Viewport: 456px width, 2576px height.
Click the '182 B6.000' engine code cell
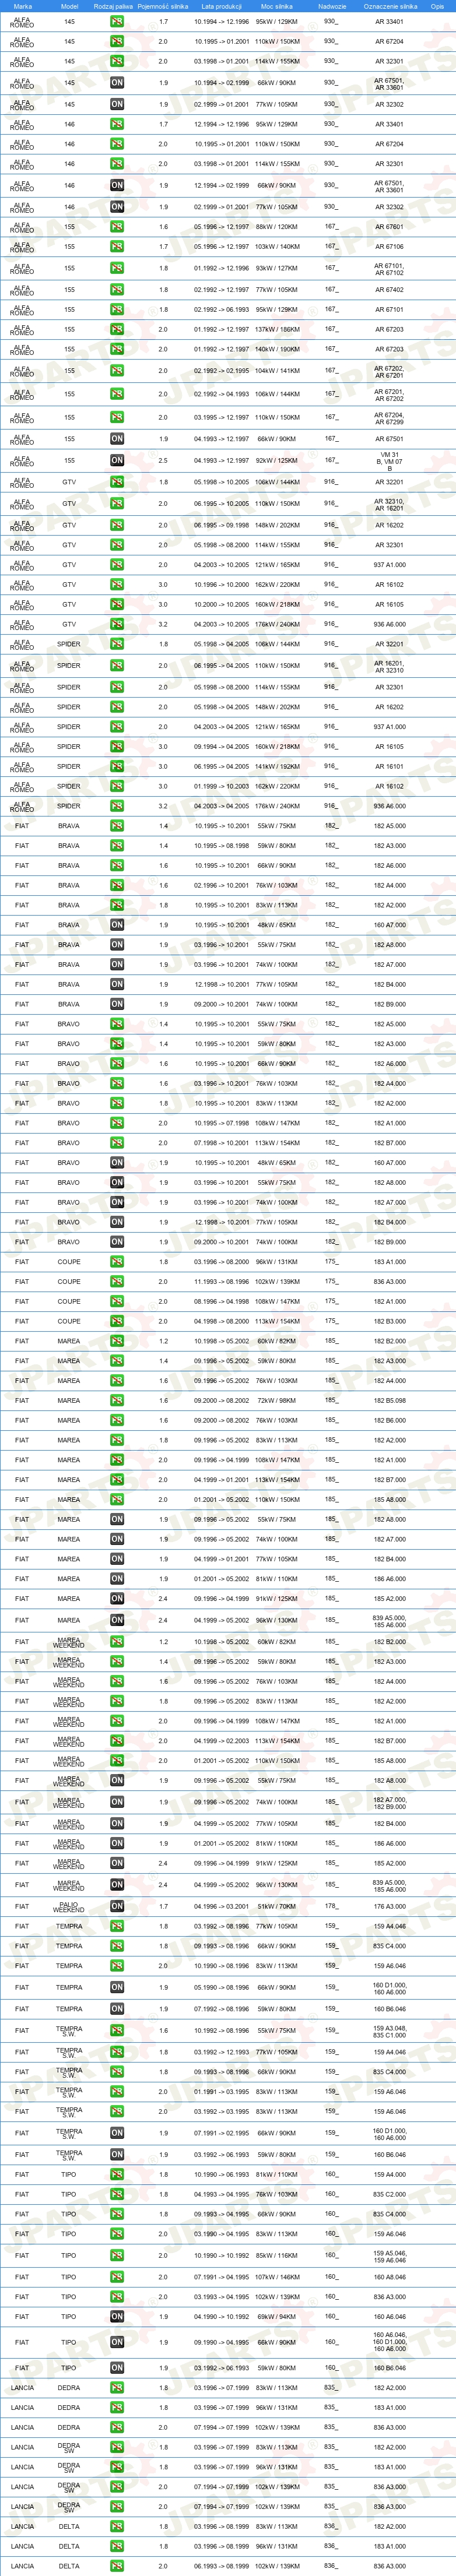click(390, 1421)
